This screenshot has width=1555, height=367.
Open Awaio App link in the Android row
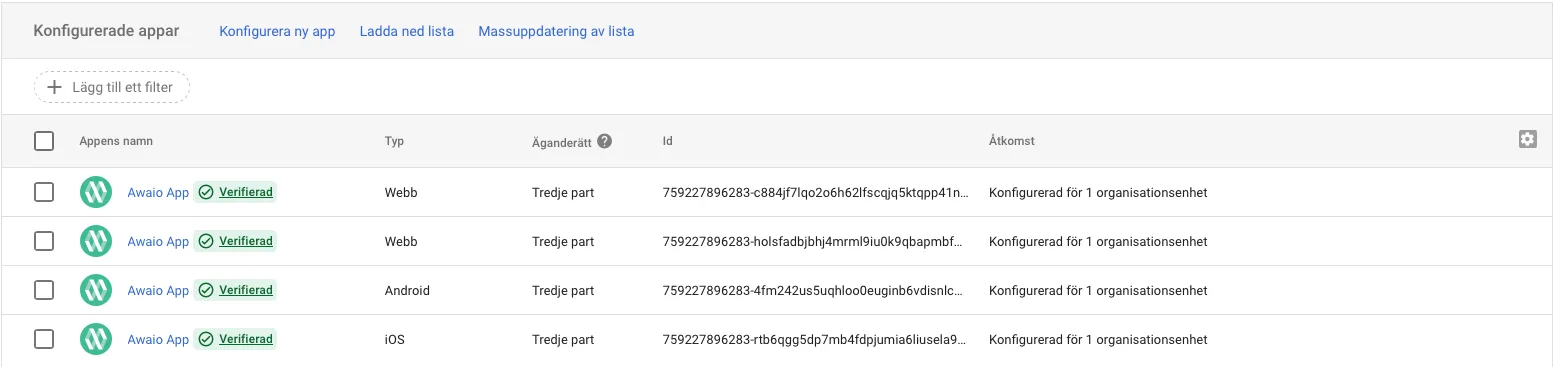tap(158, 291)
